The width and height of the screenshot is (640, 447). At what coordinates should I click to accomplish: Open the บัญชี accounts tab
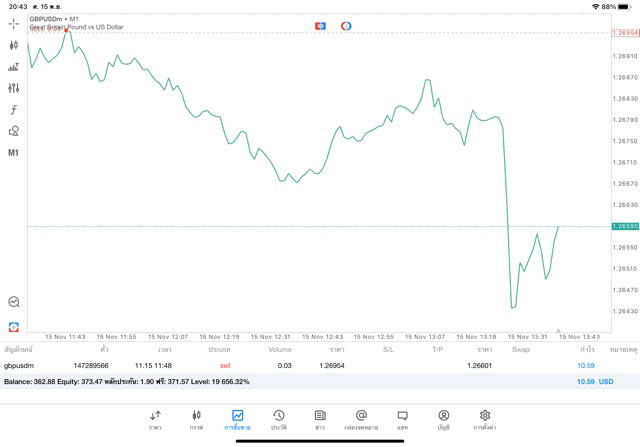coord(443,419)
